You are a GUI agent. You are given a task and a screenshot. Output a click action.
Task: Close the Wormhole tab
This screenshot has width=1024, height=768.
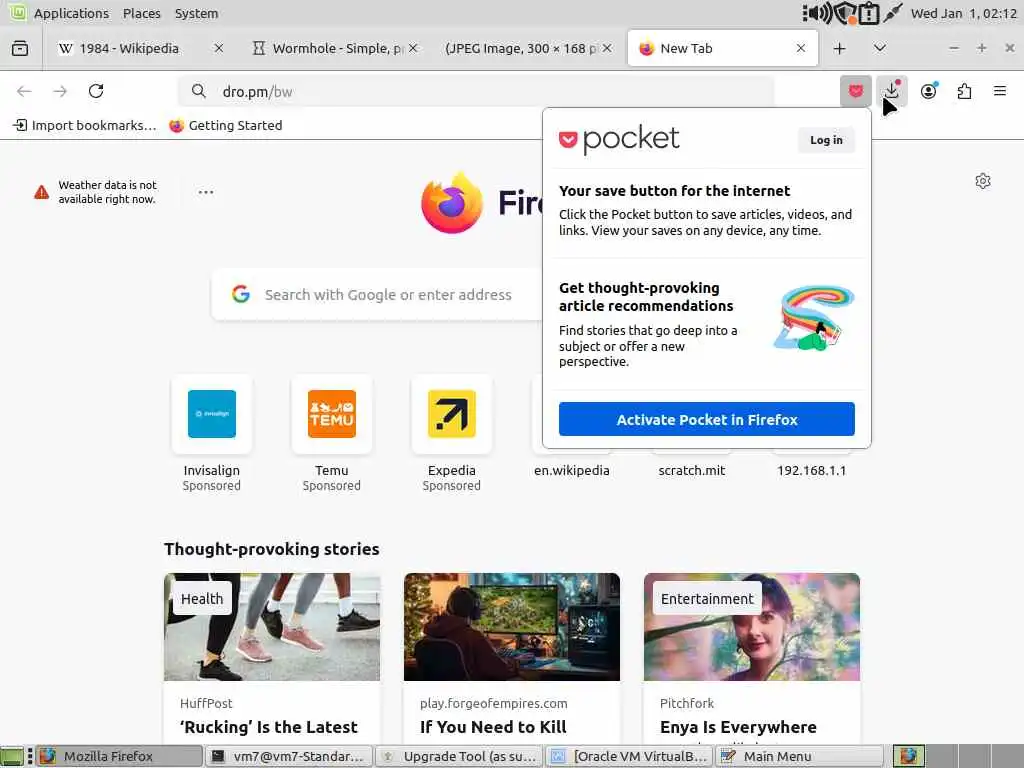pos(413,48)
